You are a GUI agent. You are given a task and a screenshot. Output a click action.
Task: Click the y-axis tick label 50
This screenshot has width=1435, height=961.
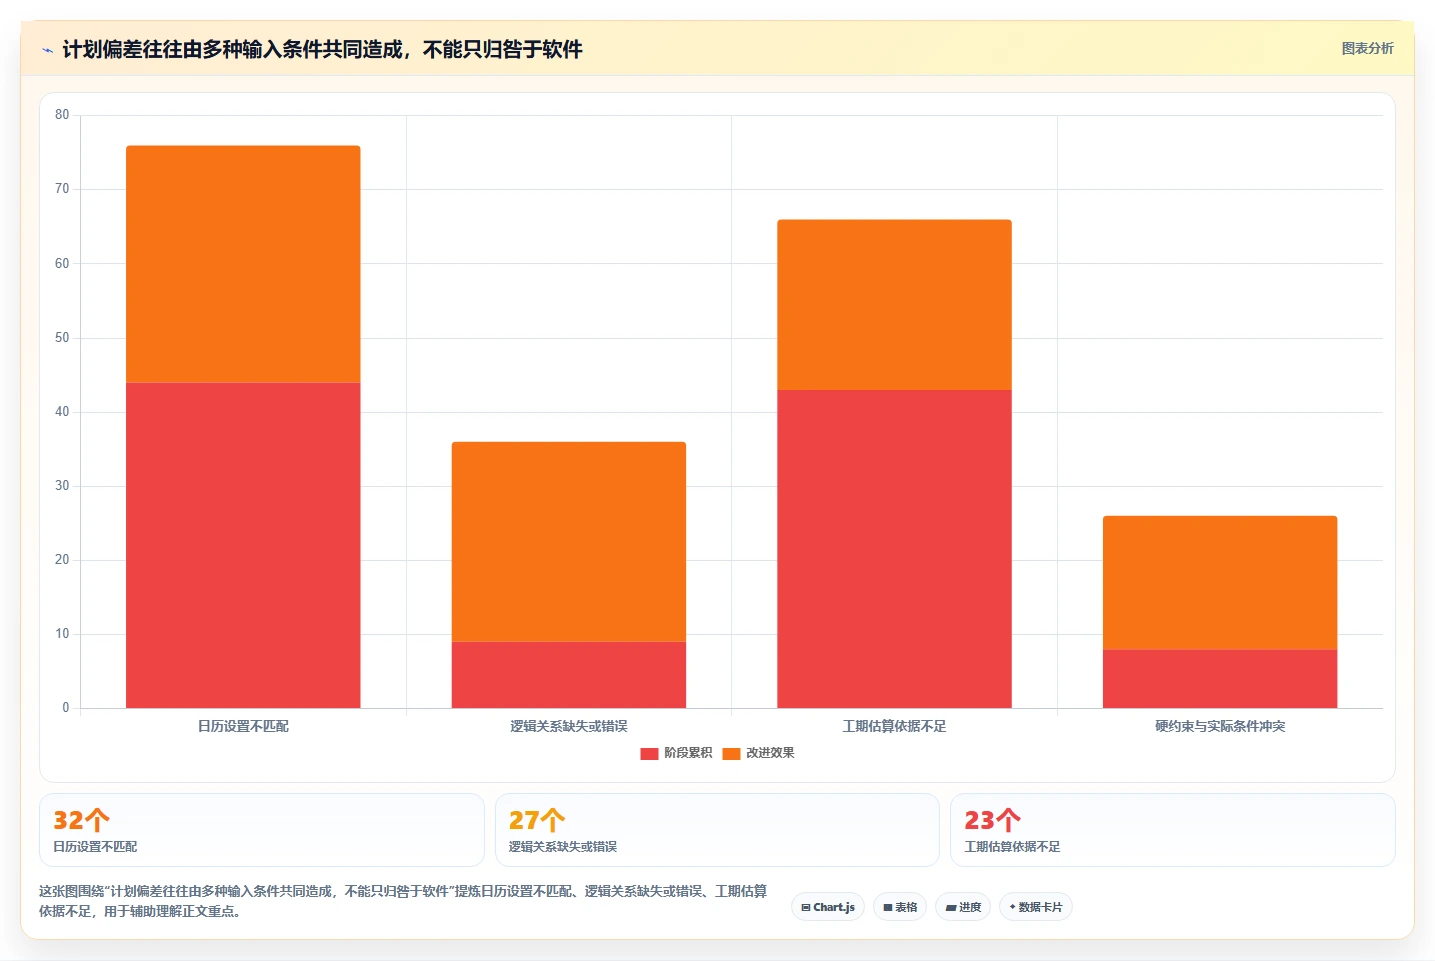coord(62,338)
